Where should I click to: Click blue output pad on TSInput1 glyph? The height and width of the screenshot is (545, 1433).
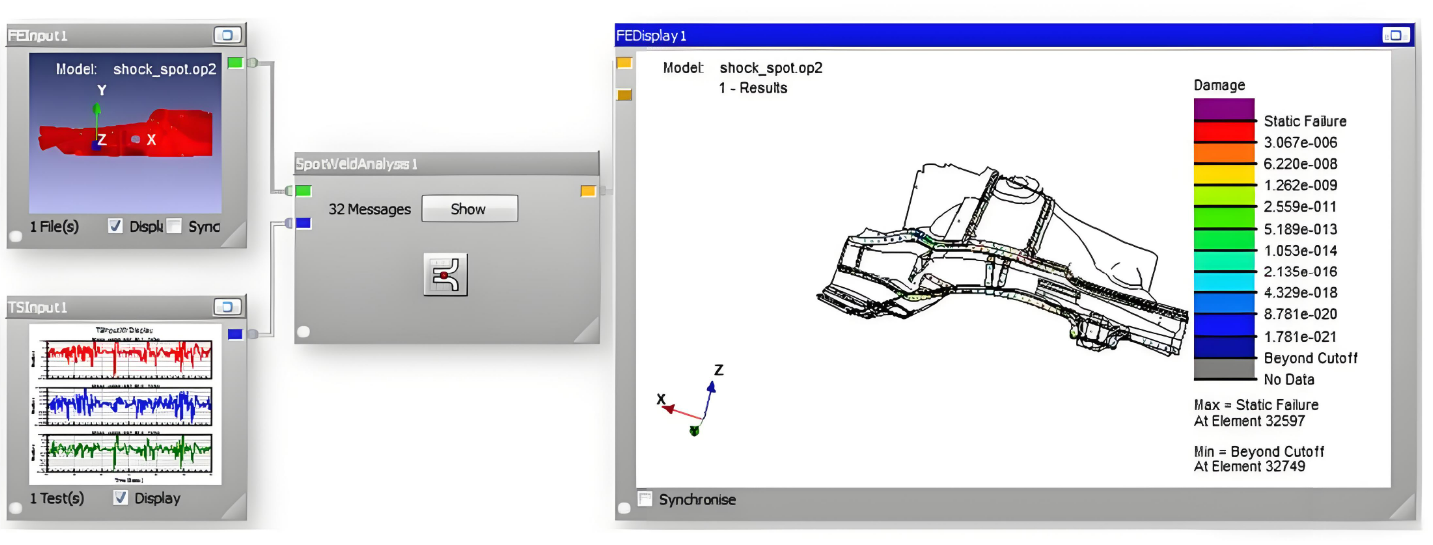pos(235,334)
